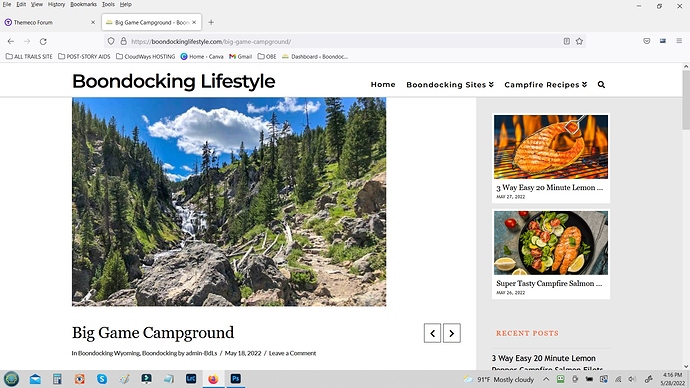Reload the current page
Screen dimensions: 690x388
point(43,41)
